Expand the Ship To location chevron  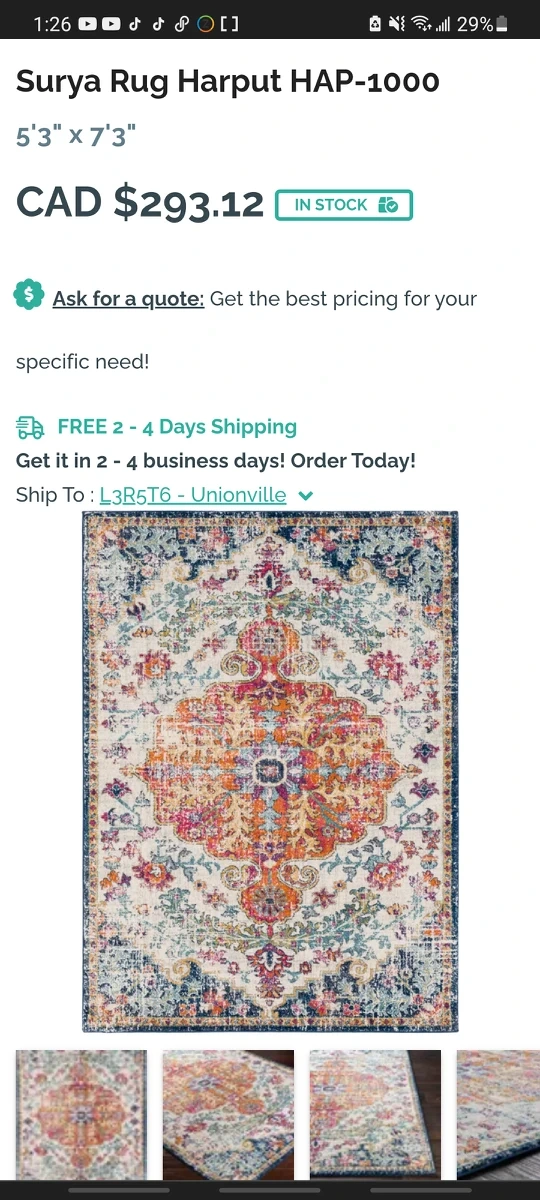(306, 495)
